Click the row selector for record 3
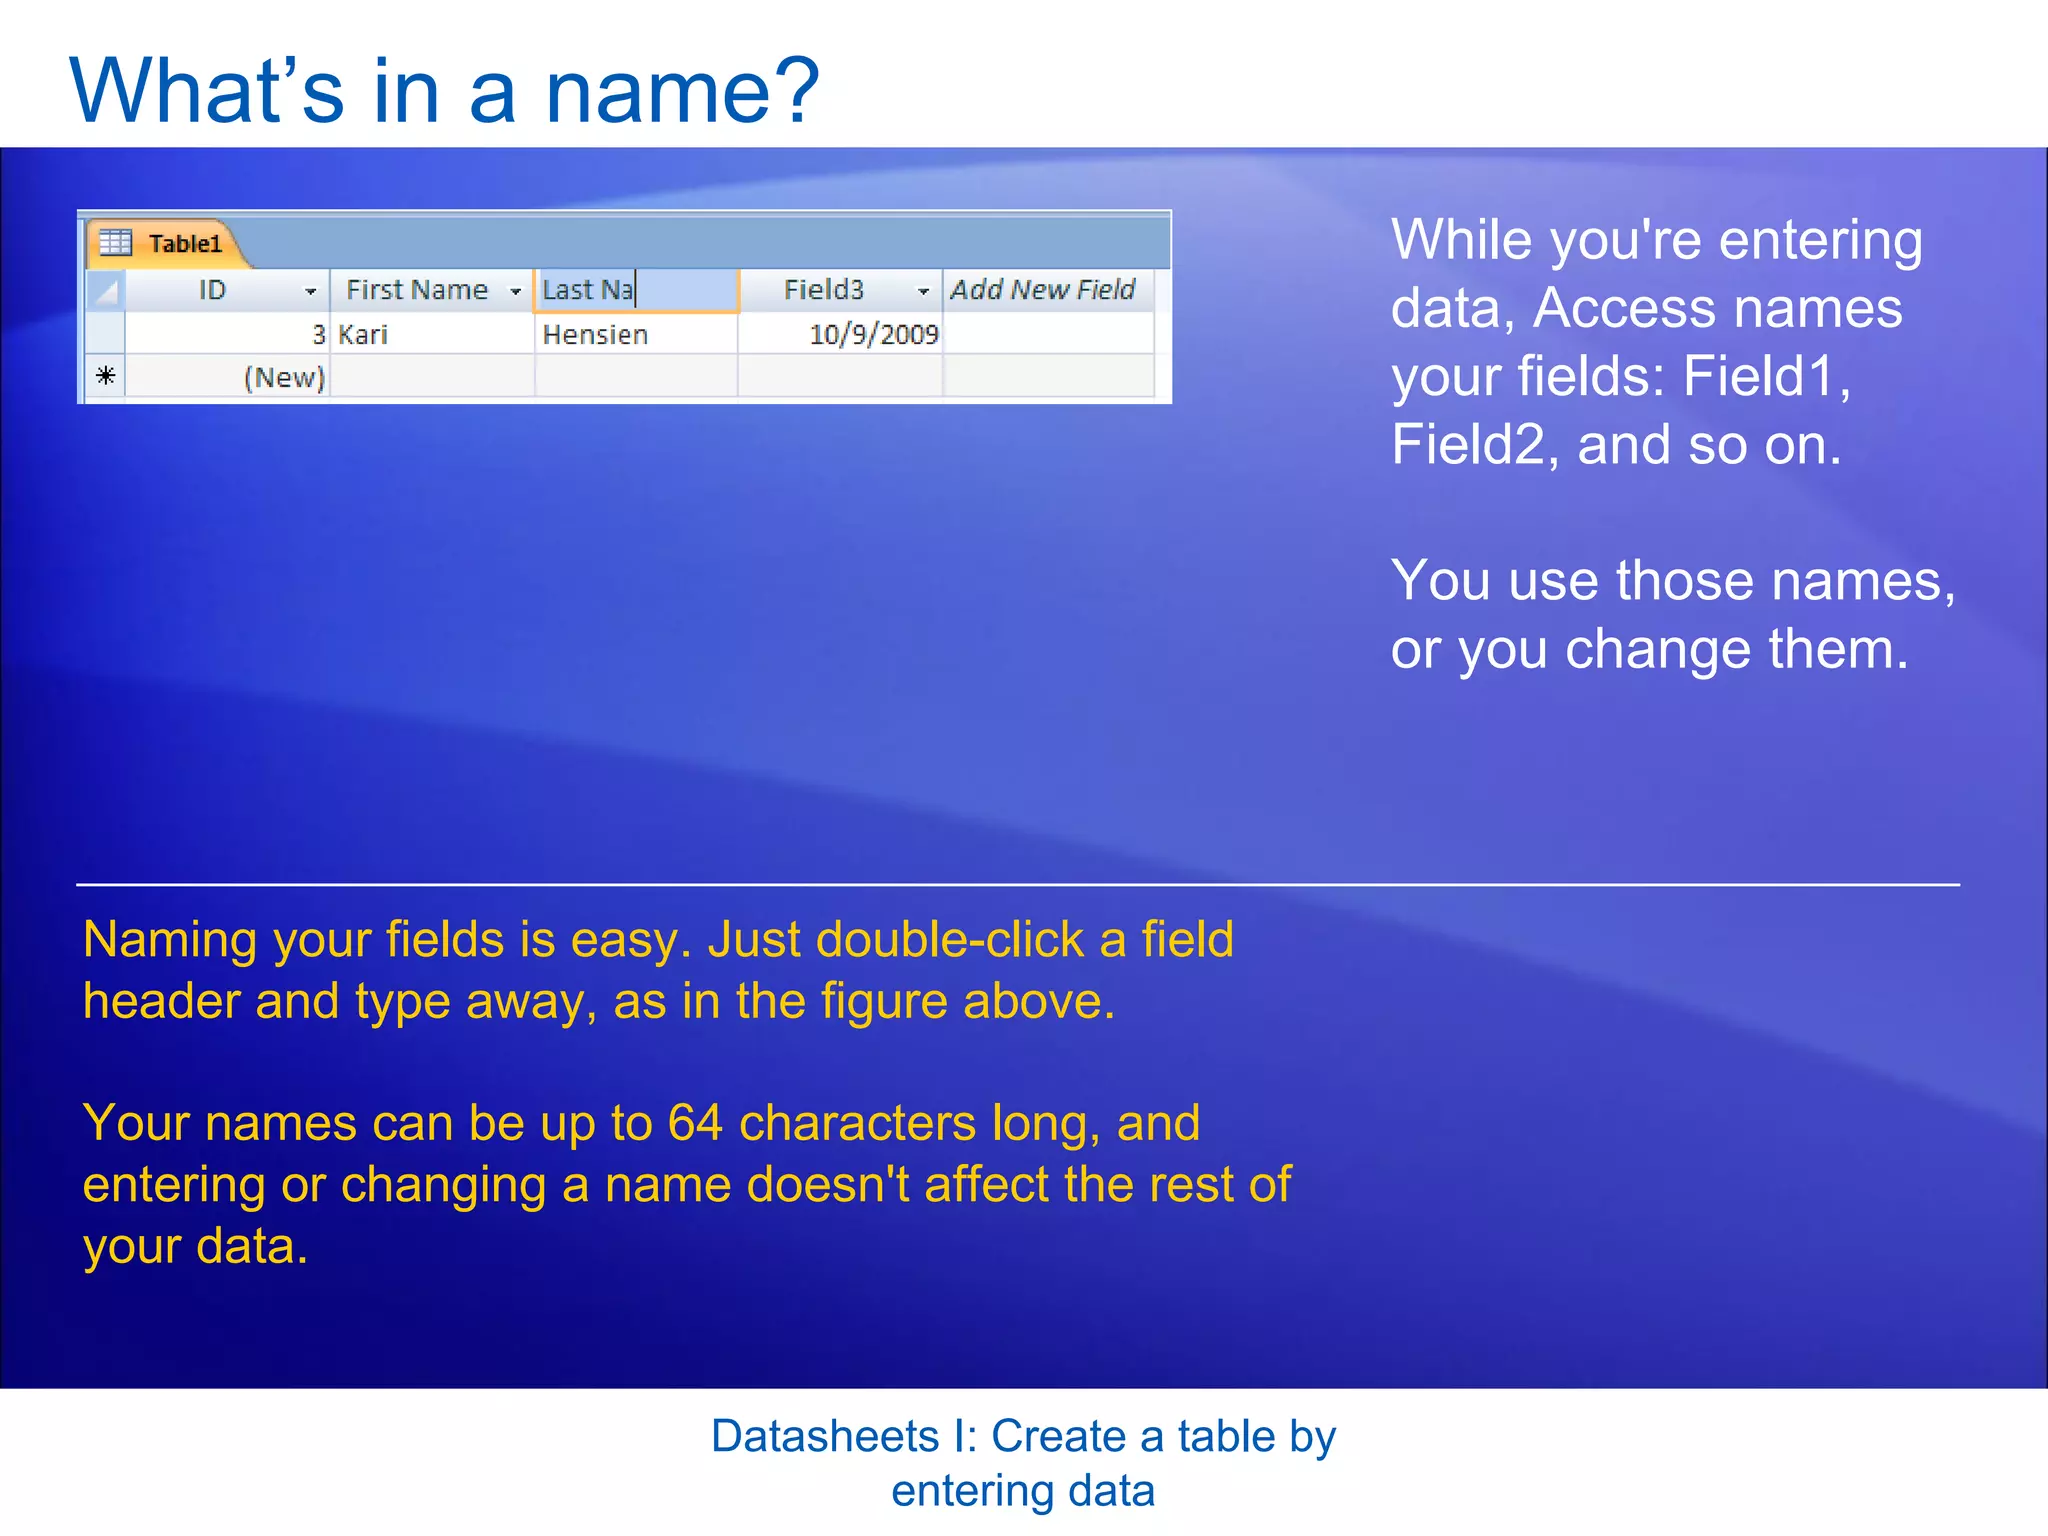This screenshot has width=2048, height=1536. (105, 334)
